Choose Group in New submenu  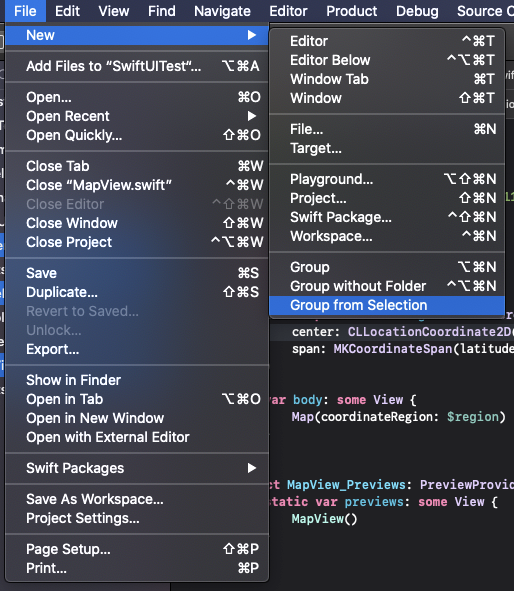pyautogui.click(x=387, y=267)
